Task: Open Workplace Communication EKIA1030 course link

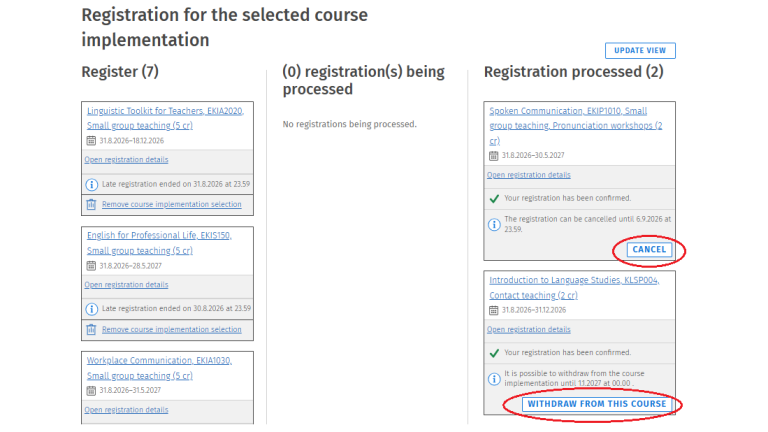Action: tap(159, 368)
